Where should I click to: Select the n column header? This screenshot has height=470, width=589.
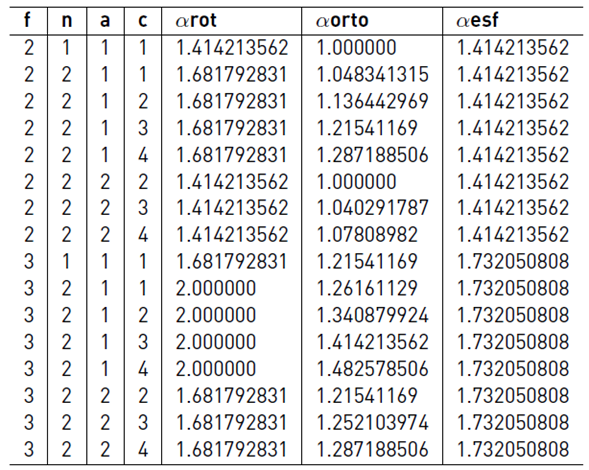66,21
